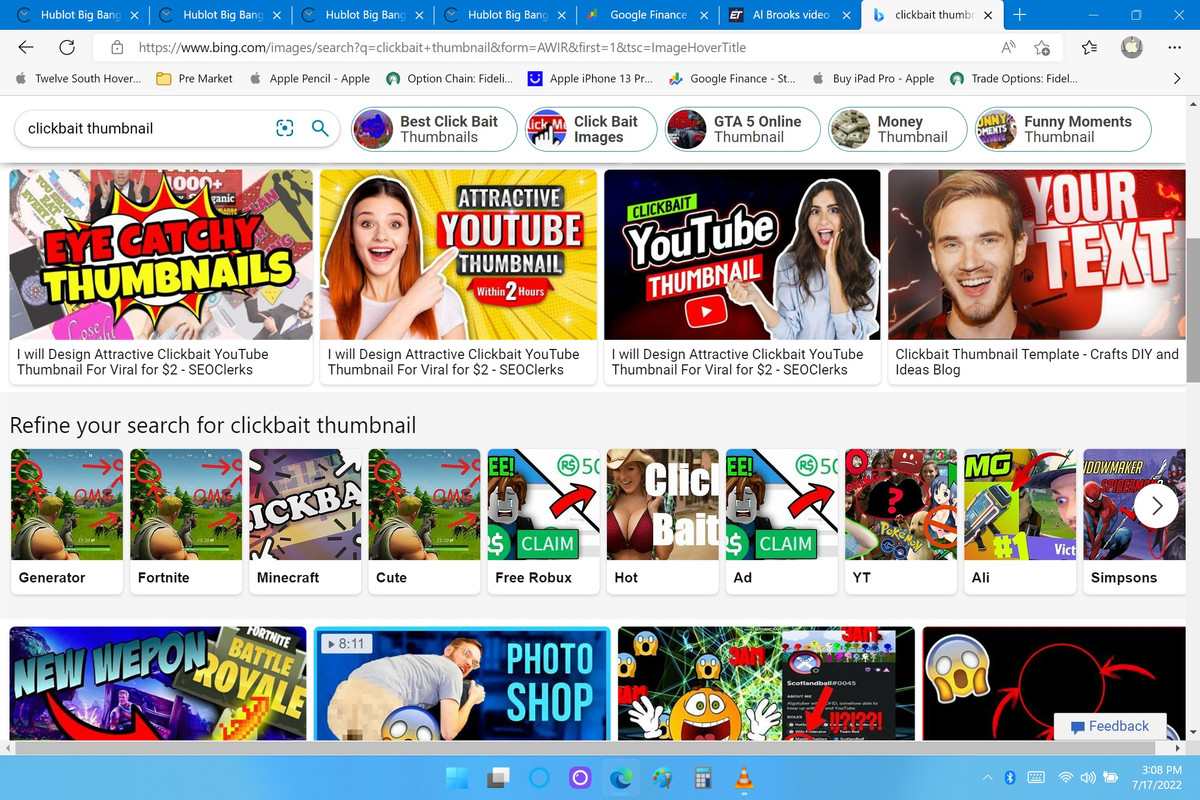Select GTA 5 Online Thumbnail suggestion
This screenshot has width=1200, height=800.
click(742, 129)
